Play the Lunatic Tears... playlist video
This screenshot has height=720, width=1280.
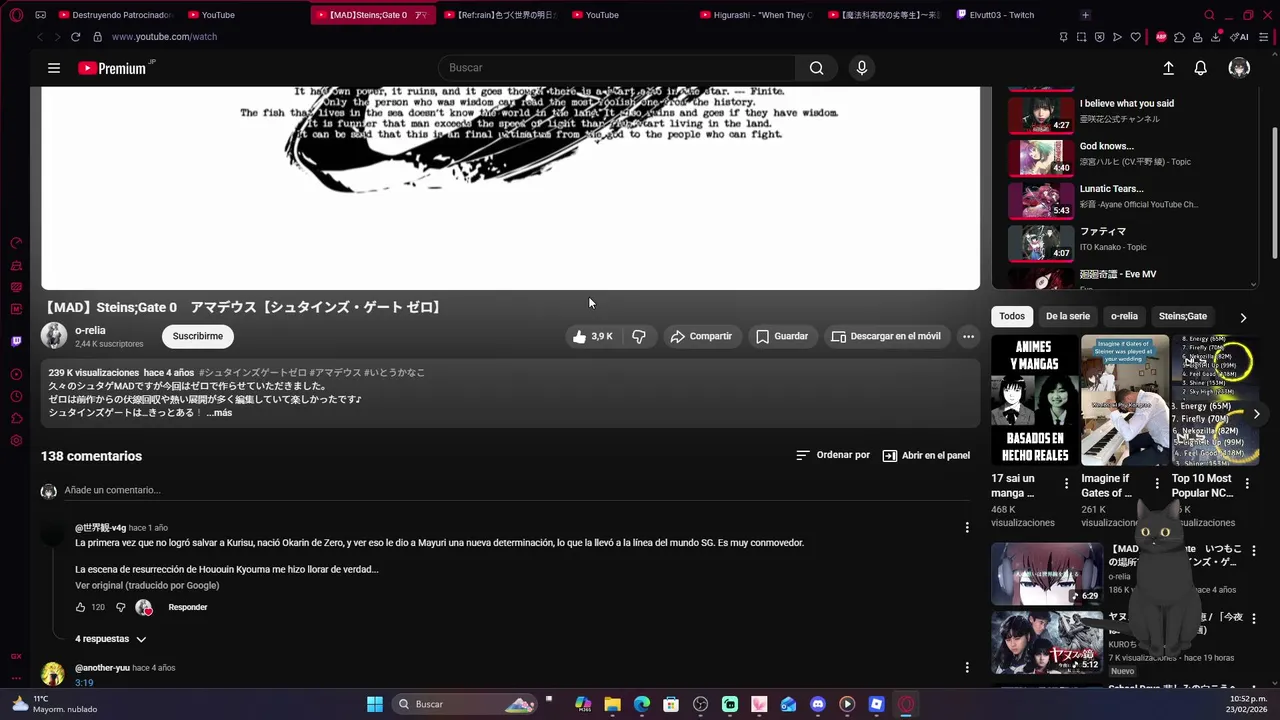pos(1041,200)
